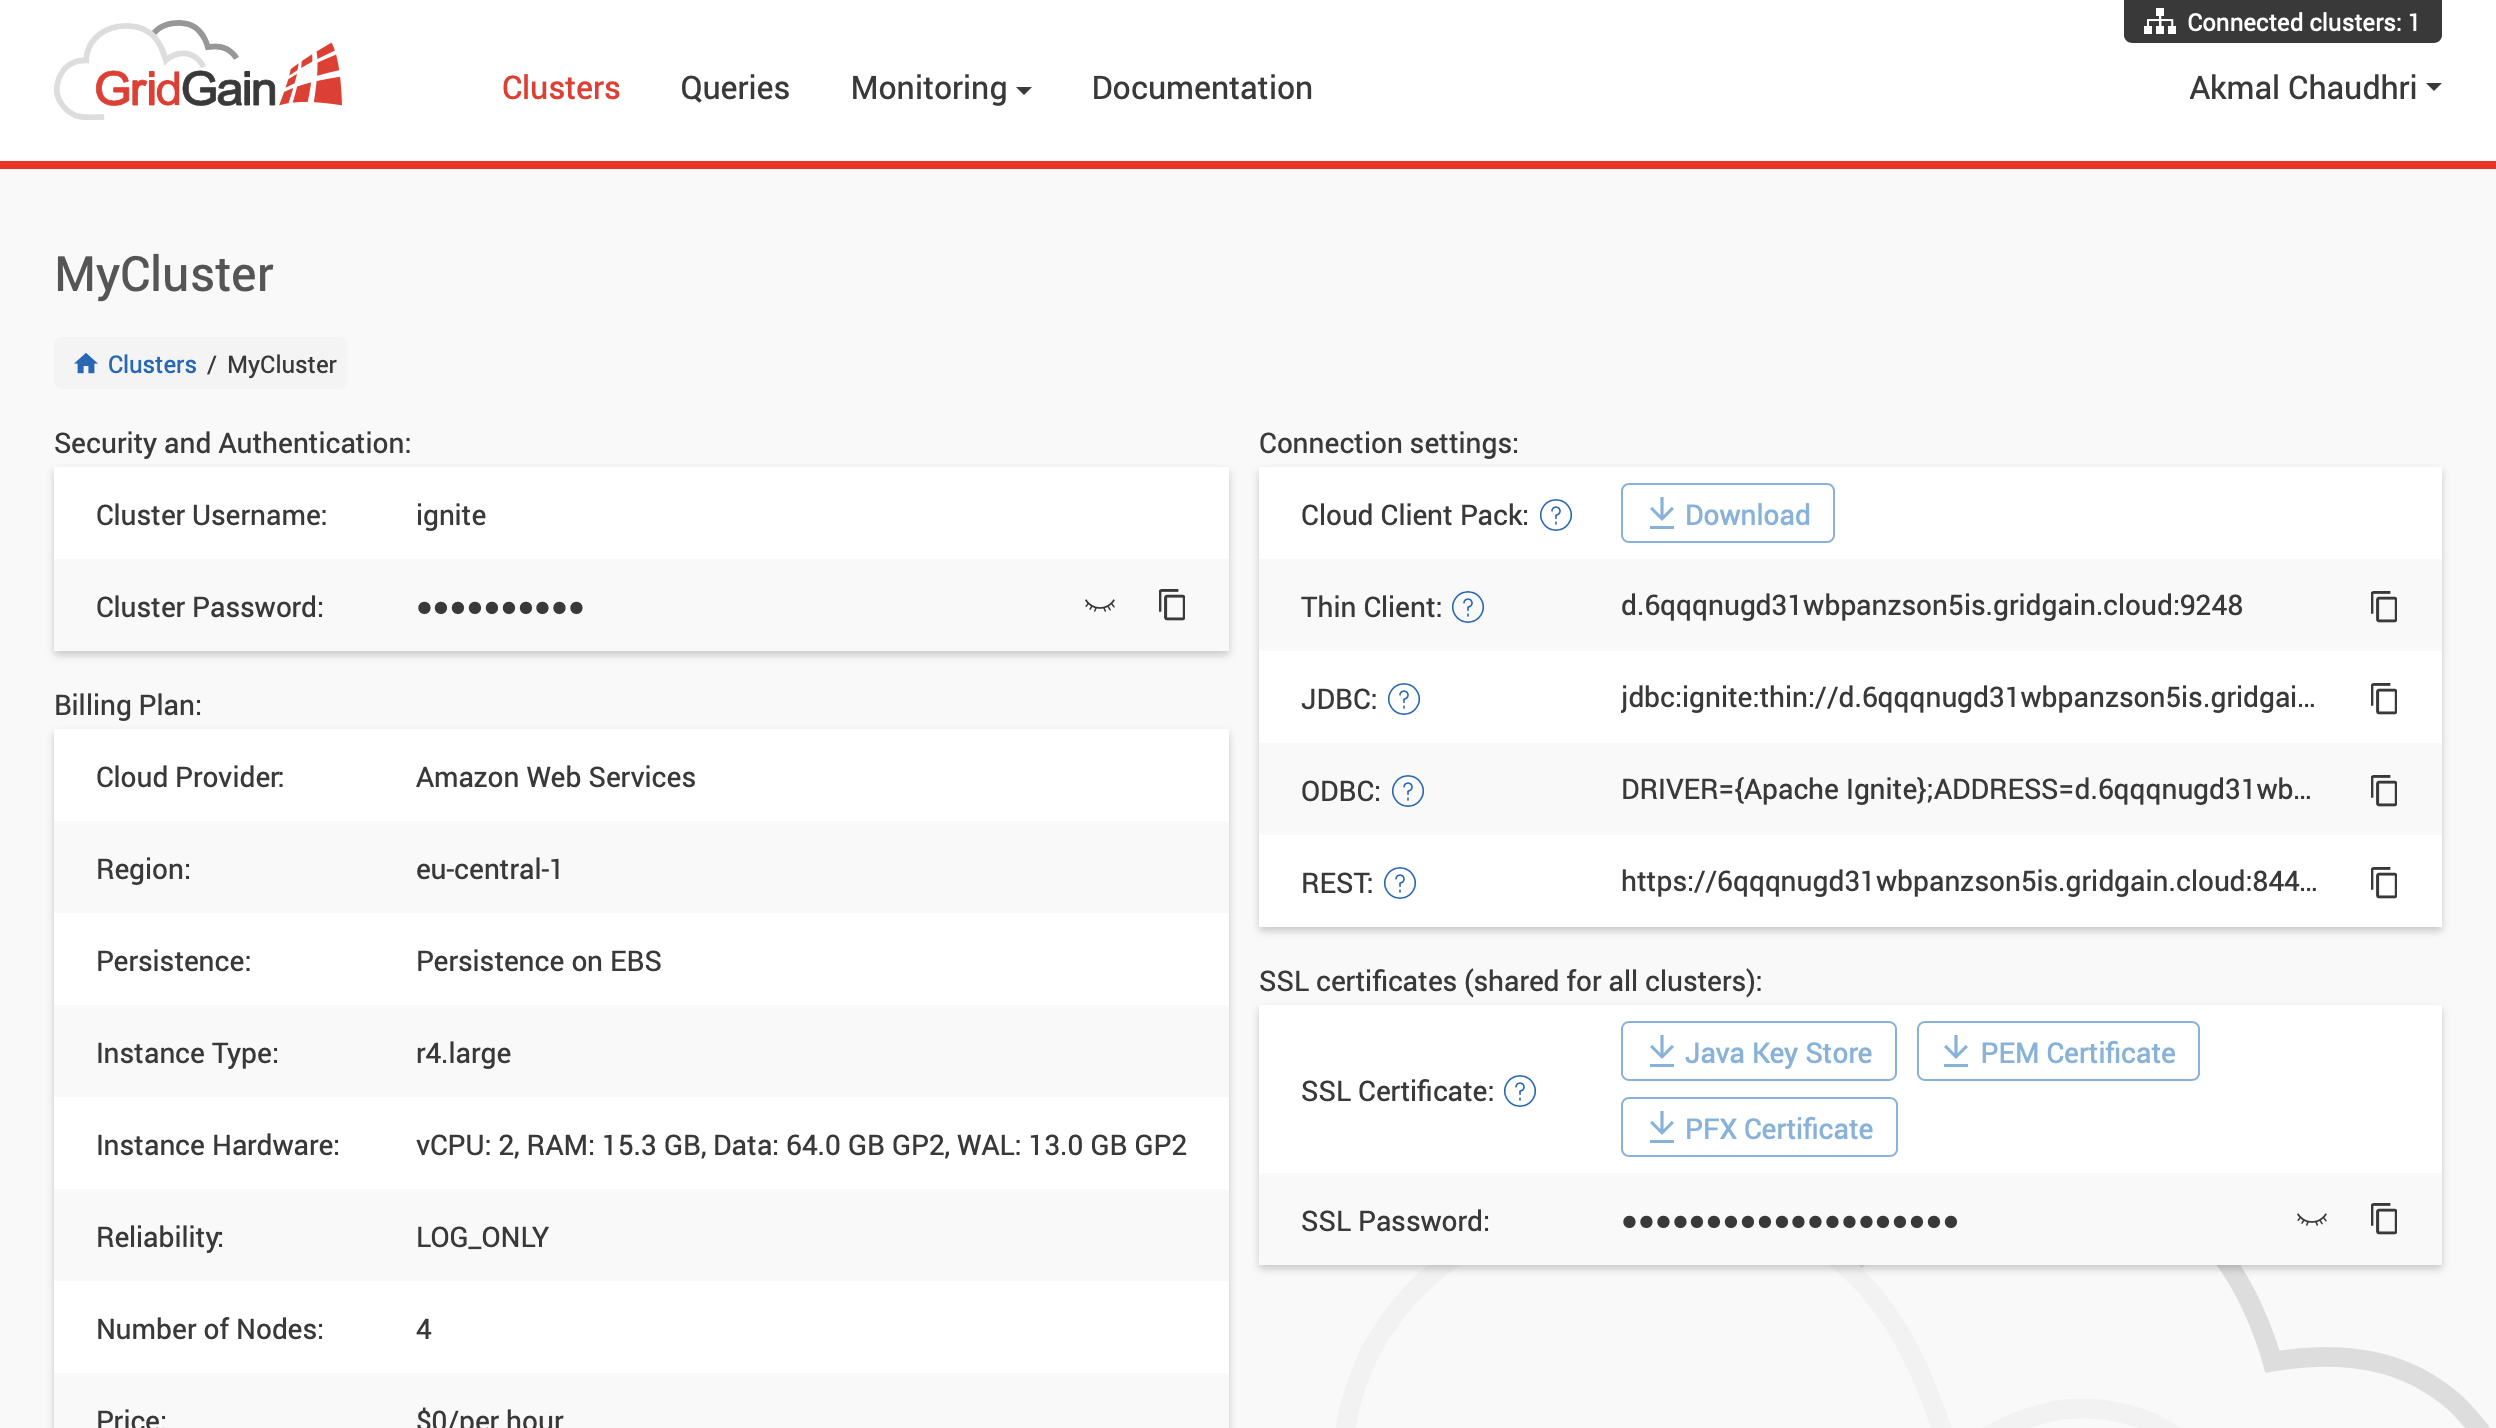Click the 'Amazon Web Services' value
This screenshot has height=1428, width=2496.
556,778
